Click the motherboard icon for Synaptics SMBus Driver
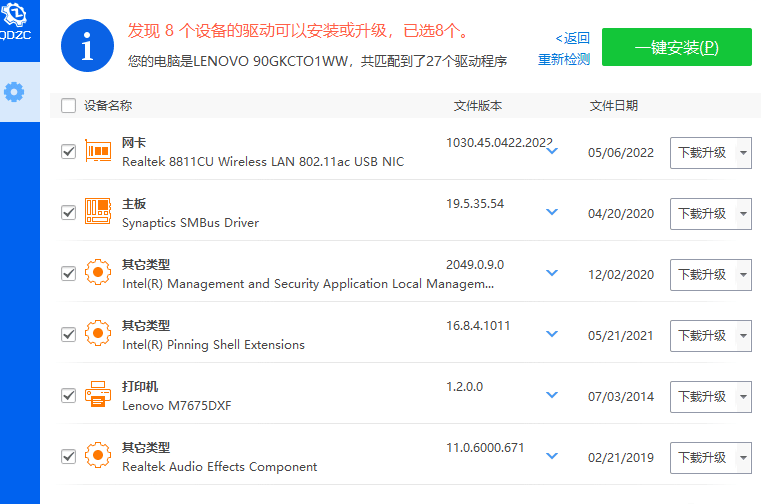 coord(98,211)
